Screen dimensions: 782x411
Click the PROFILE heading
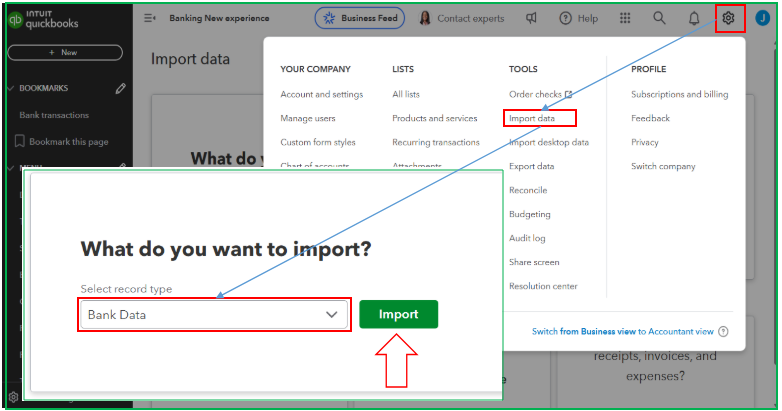[648, 69]
